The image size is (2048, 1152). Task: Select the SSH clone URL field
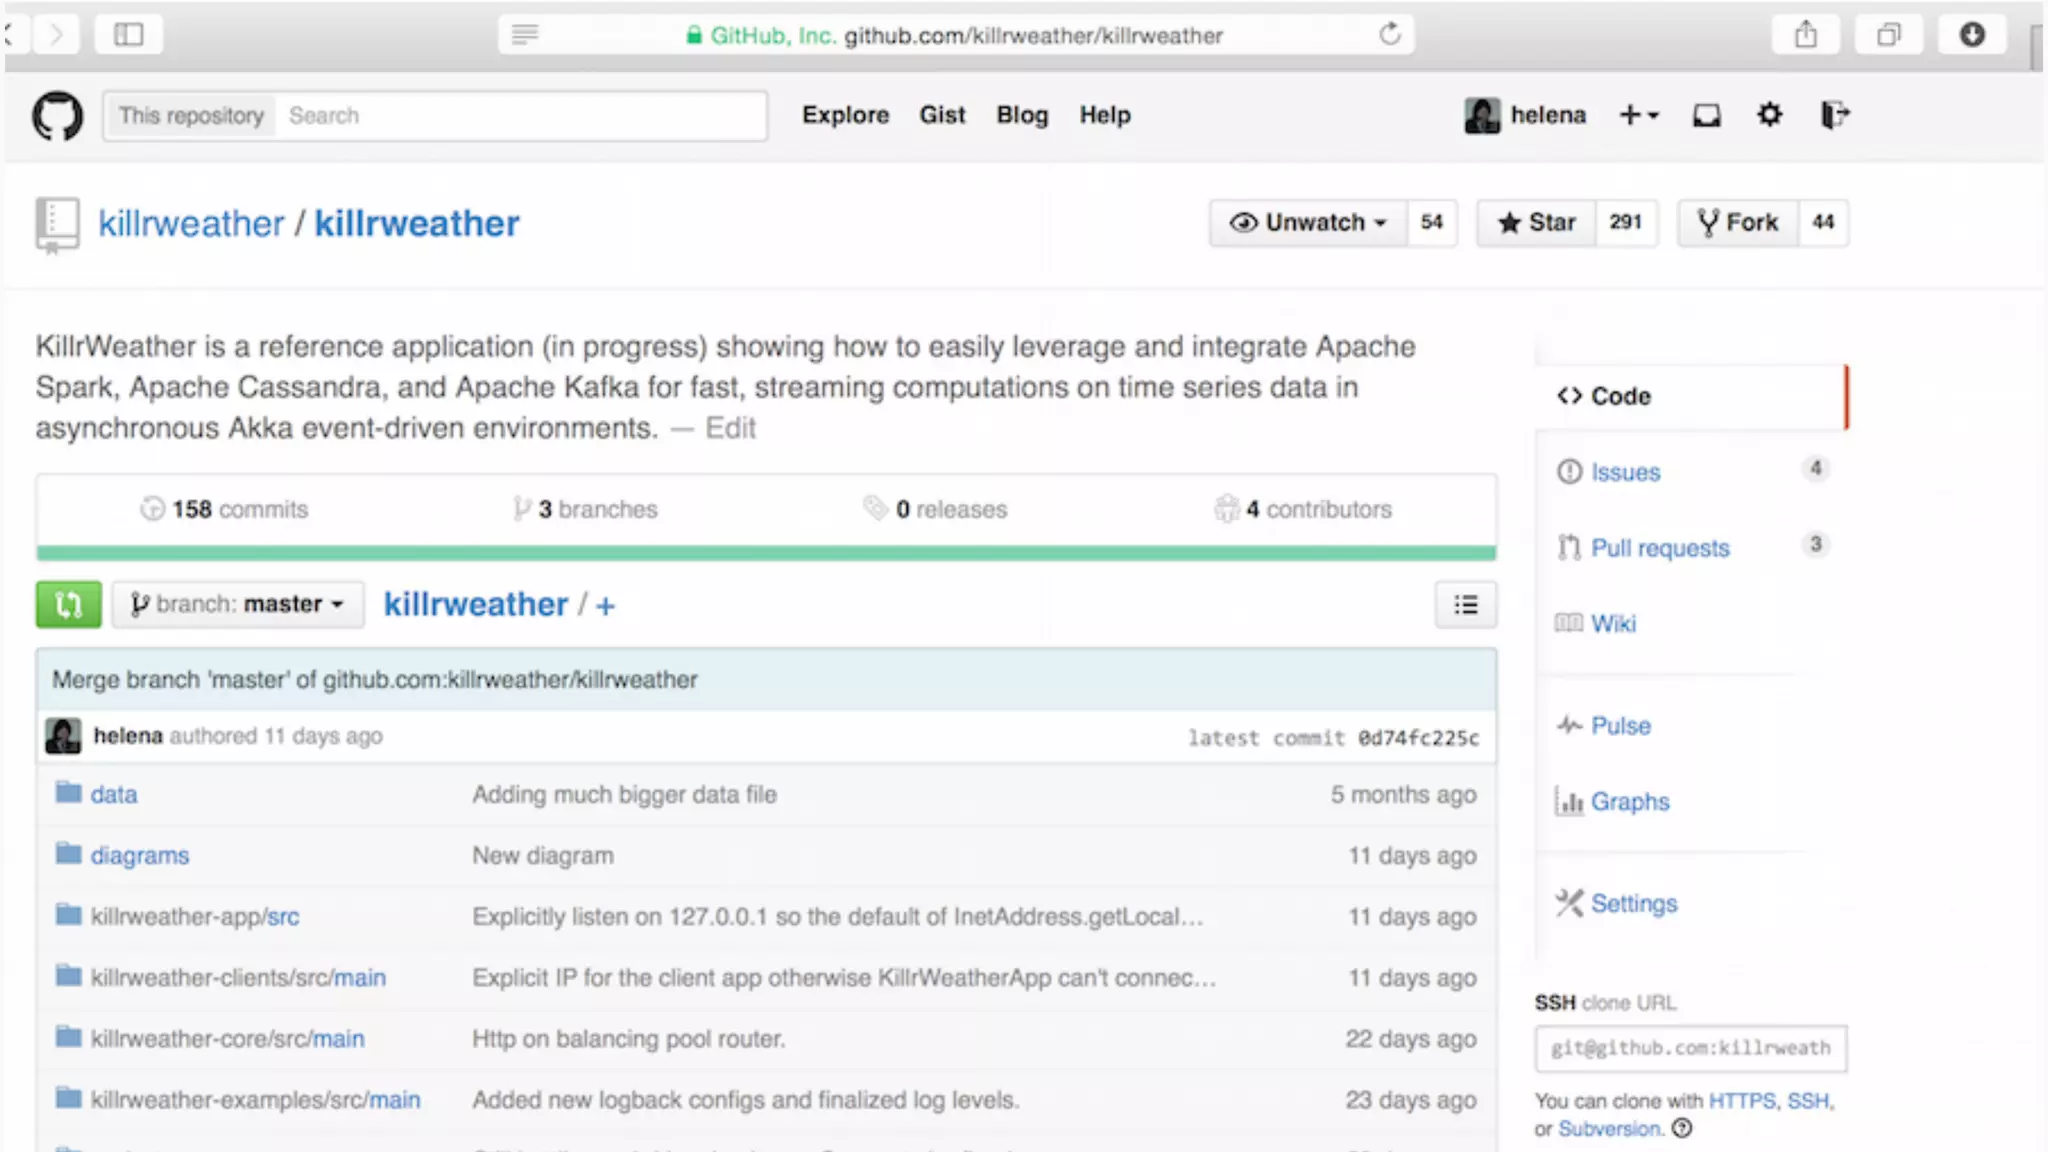1691,1048
